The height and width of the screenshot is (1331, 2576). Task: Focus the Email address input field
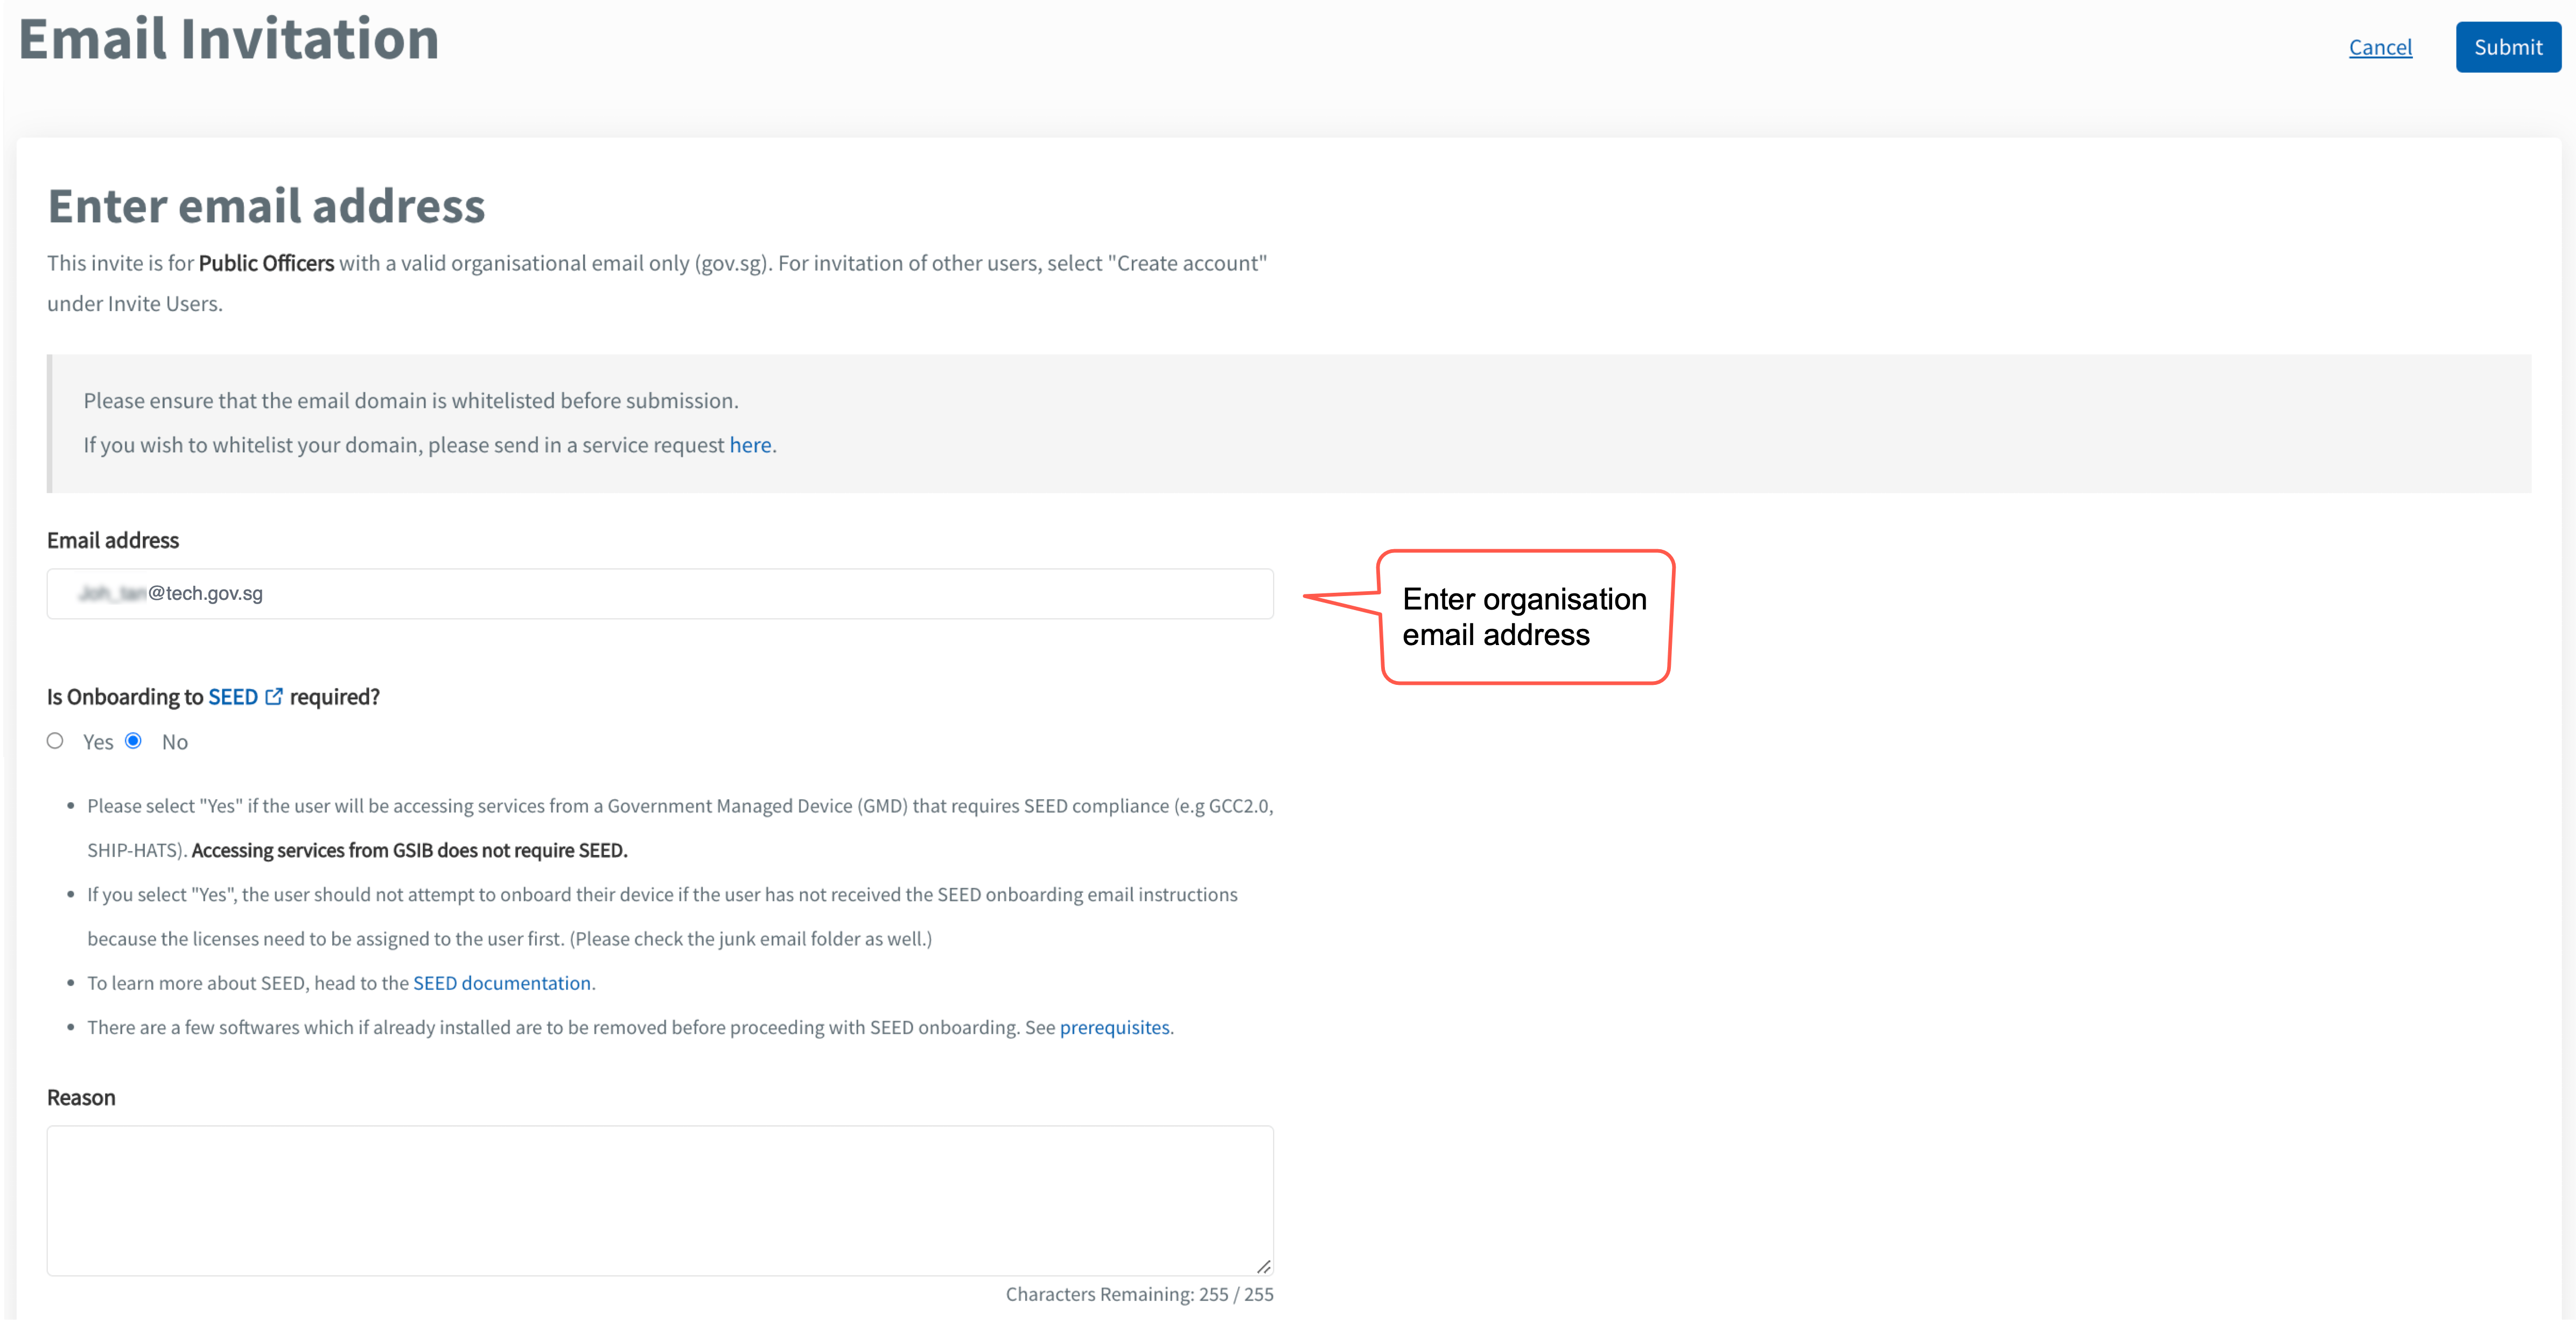660,594
